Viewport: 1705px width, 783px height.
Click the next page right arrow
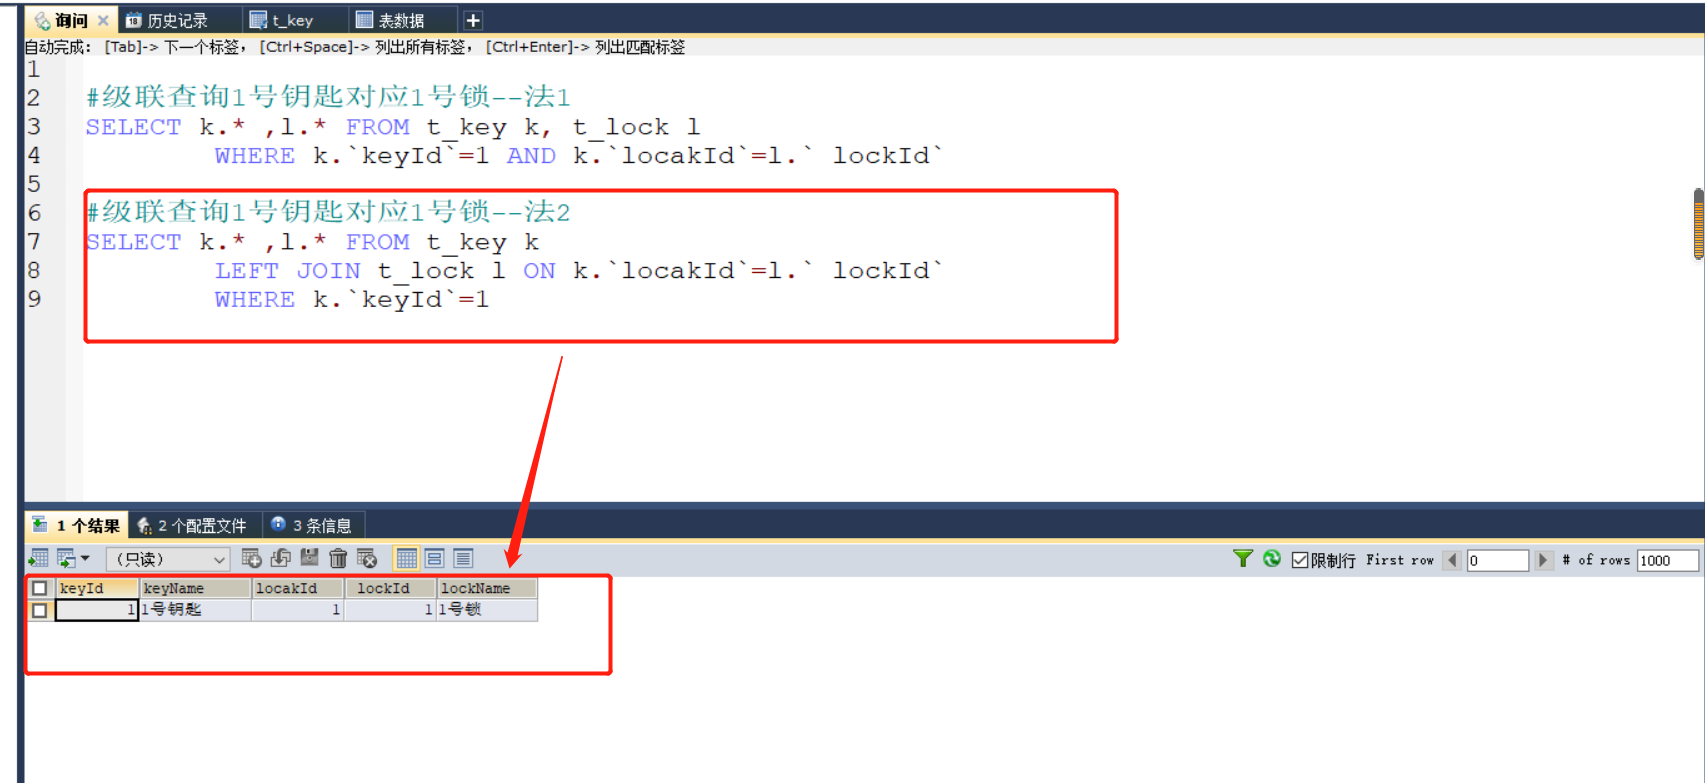coord(1544,560)
